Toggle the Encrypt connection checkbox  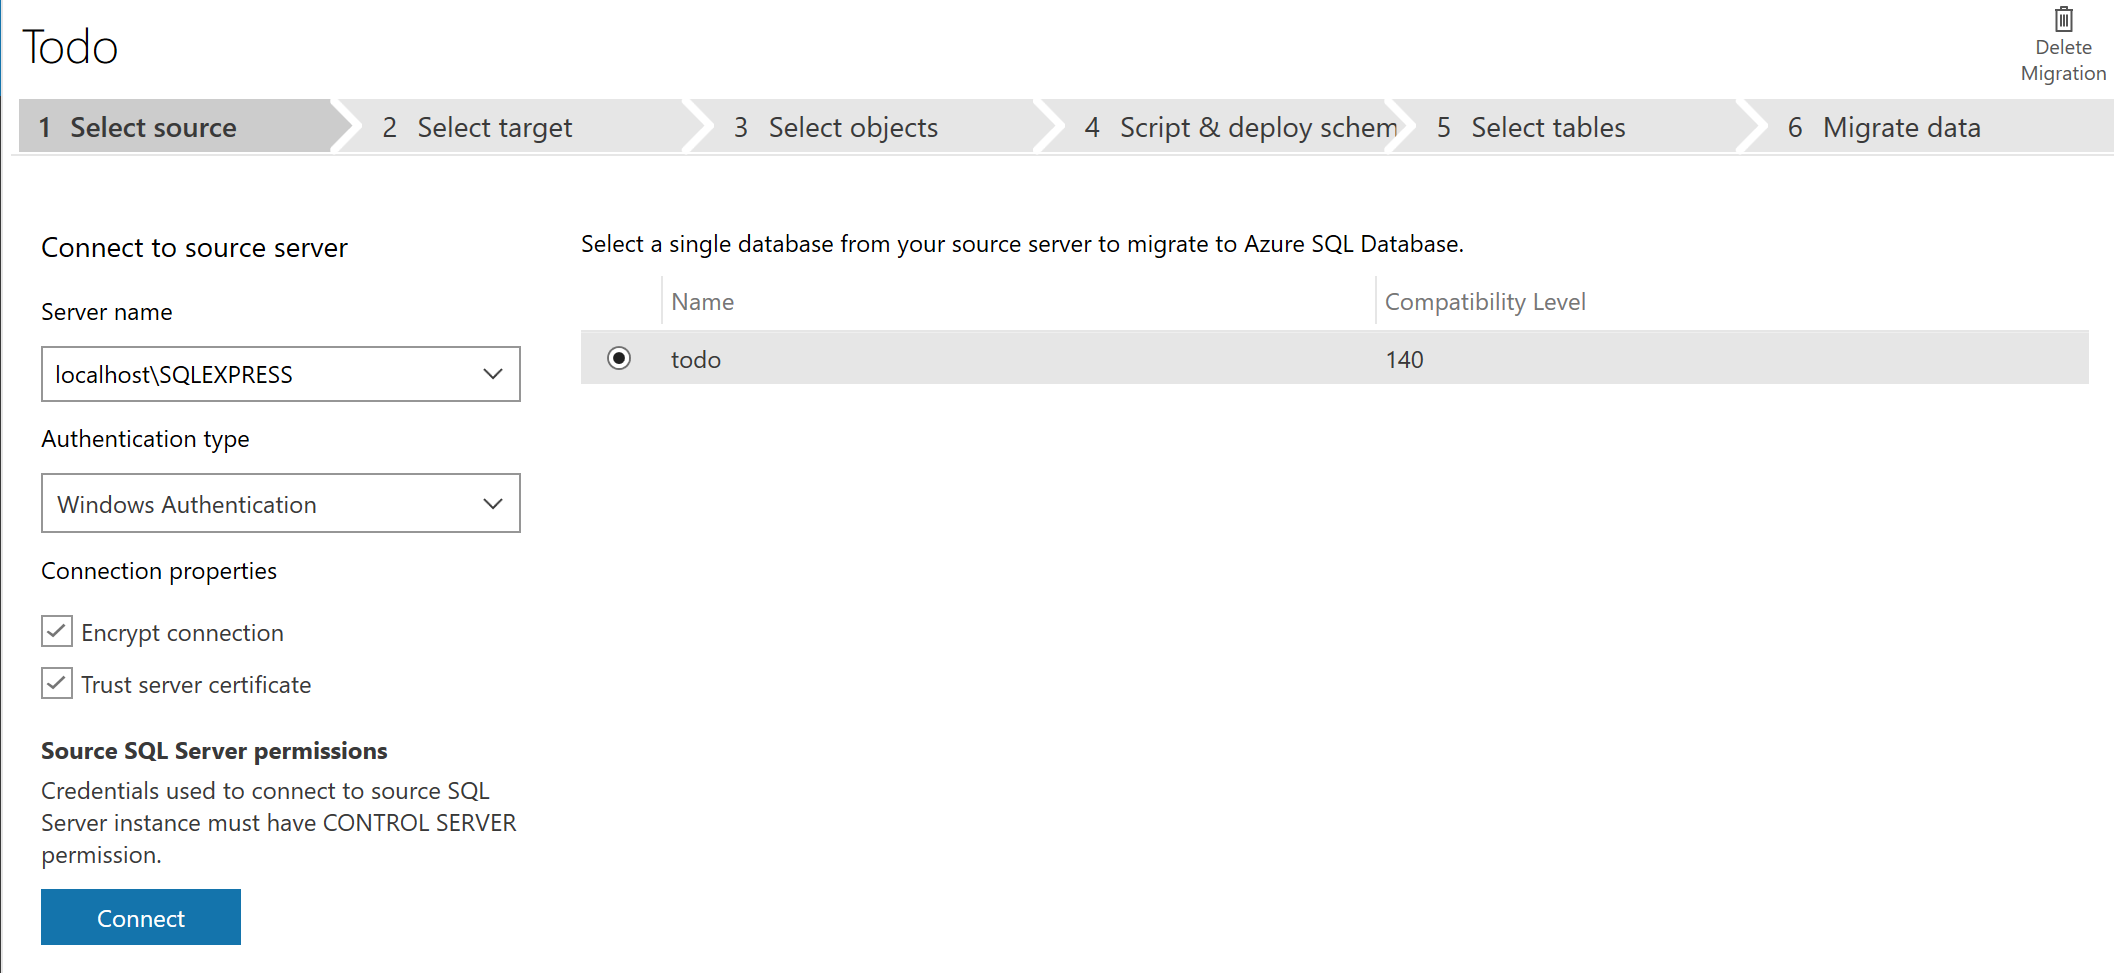[57, 631]
